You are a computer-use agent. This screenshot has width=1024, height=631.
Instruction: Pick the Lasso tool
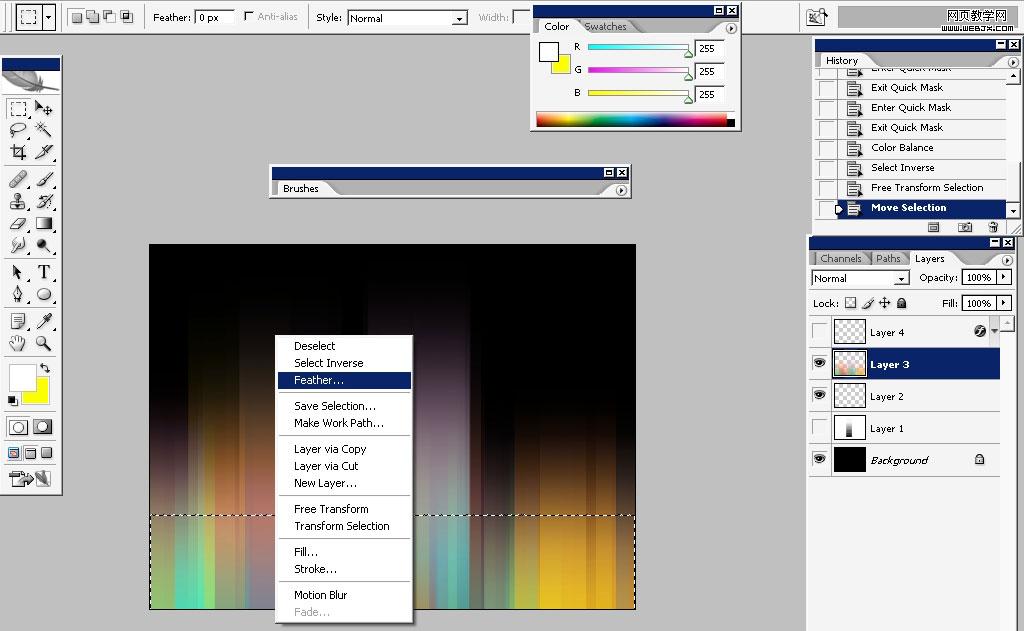pyautogui.click(x=18, y=130)
